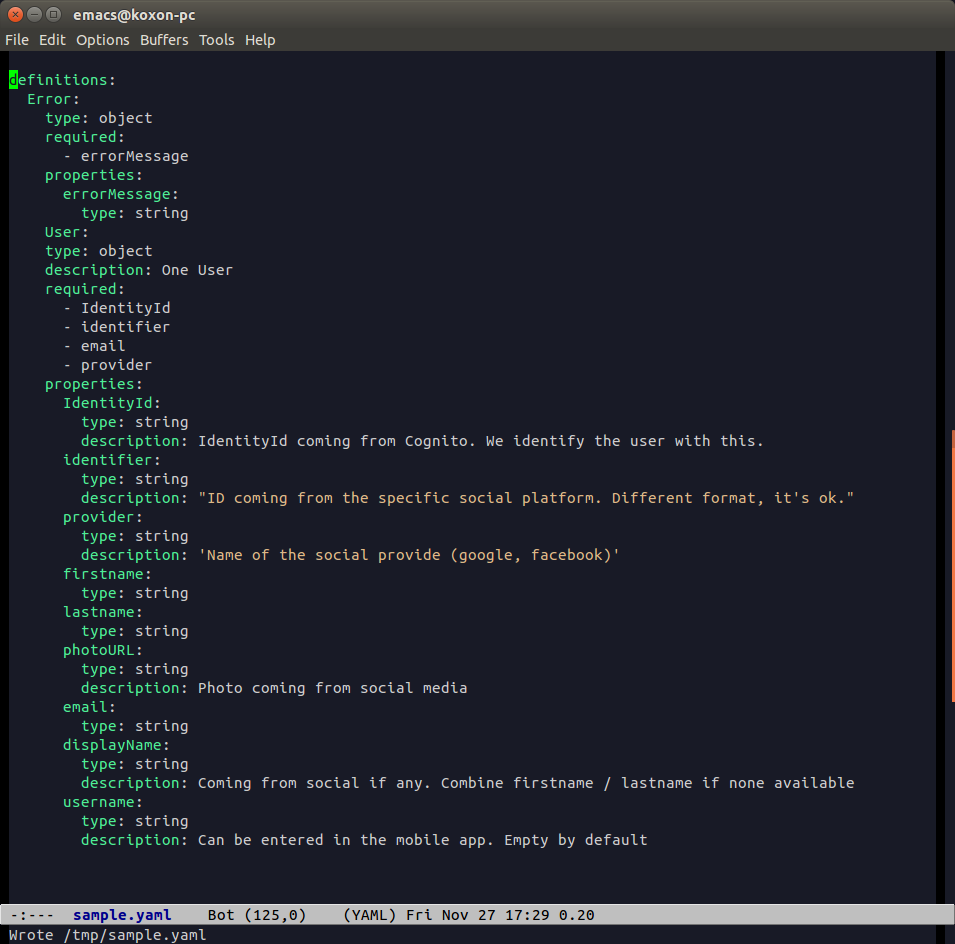955x944 pixels.
Task: Click the 'username:' property key
Action: click(103, 802)
